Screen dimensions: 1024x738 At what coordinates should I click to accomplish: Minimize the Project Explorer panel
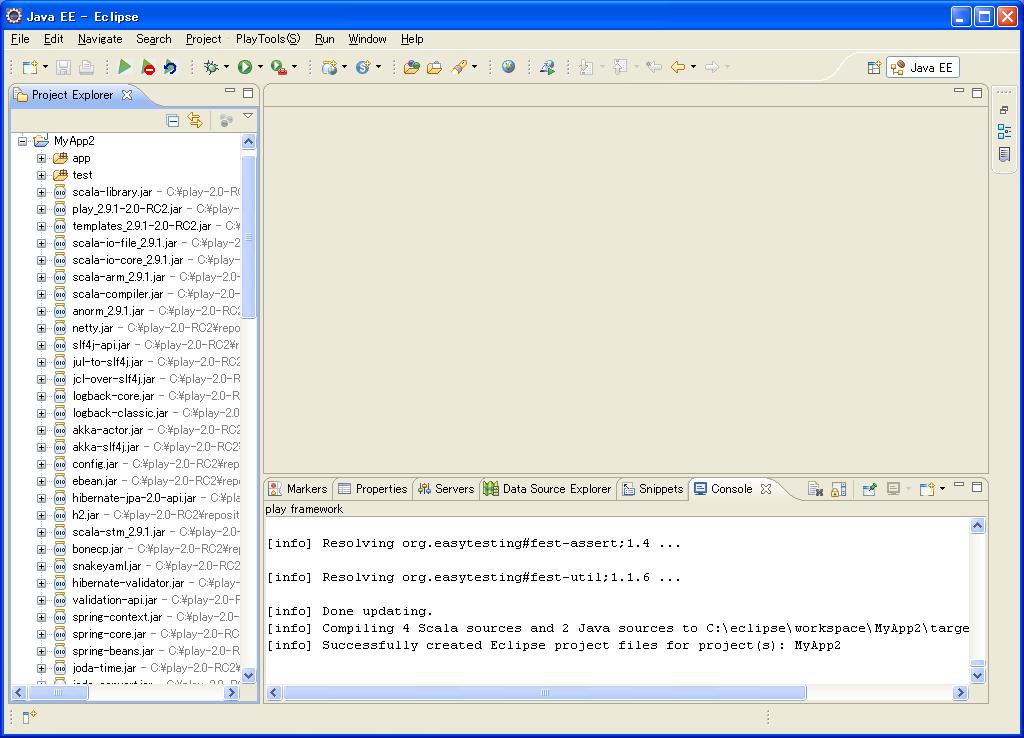click(x=230, y=91)
